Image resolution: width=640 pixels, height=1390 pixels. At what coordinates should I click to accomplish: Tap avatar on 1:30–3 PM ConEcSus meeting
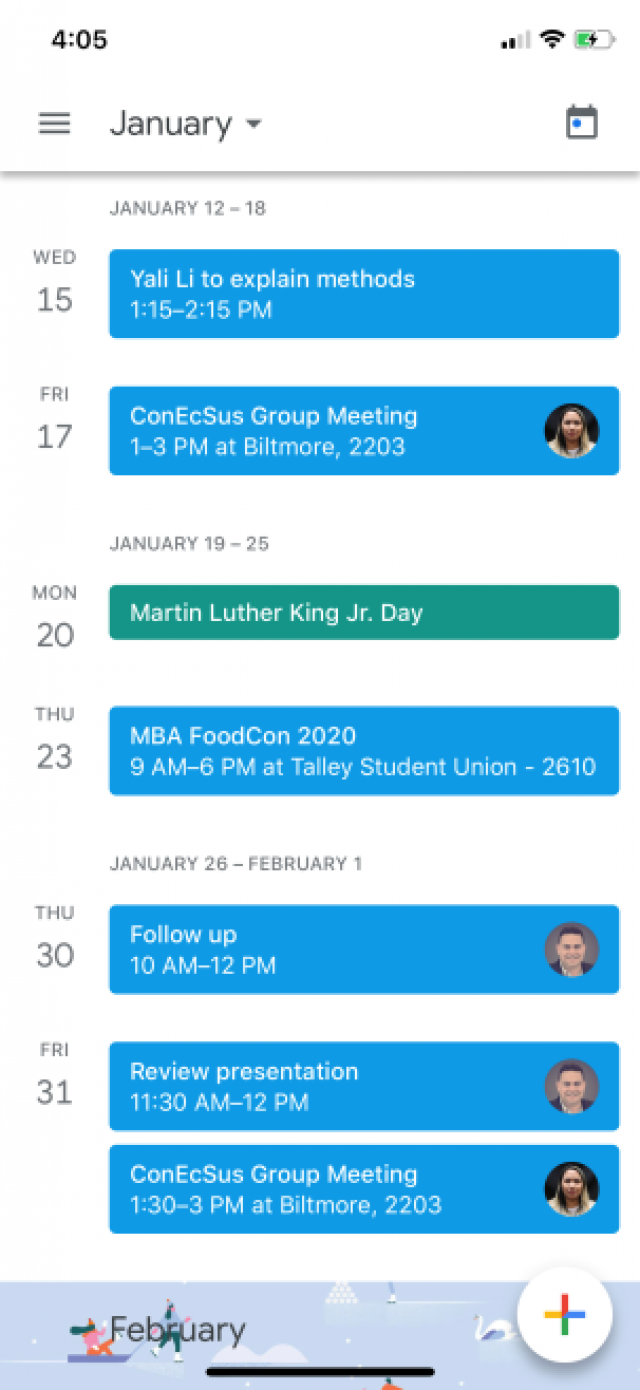click(x=572, y=1189)
